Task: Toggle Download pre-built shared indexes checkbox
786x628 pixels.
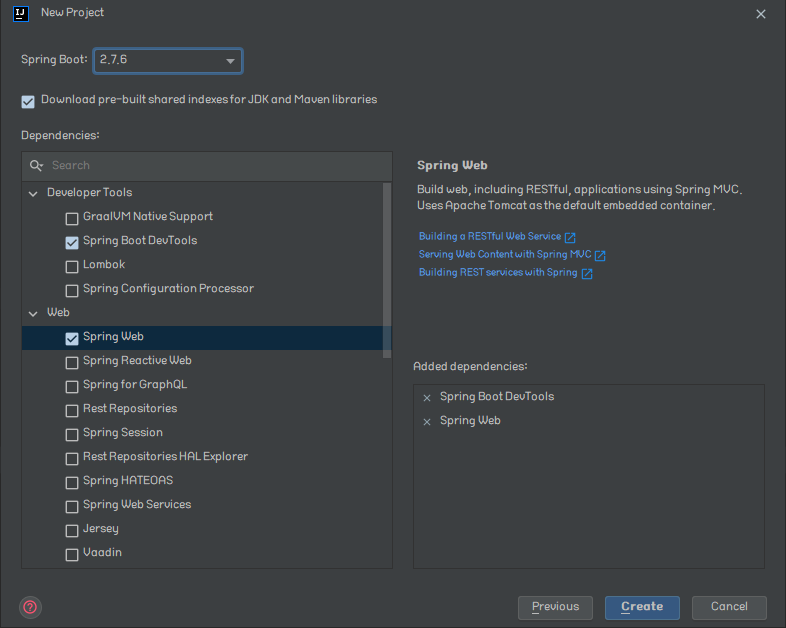Action: click(x=28, y=102)
